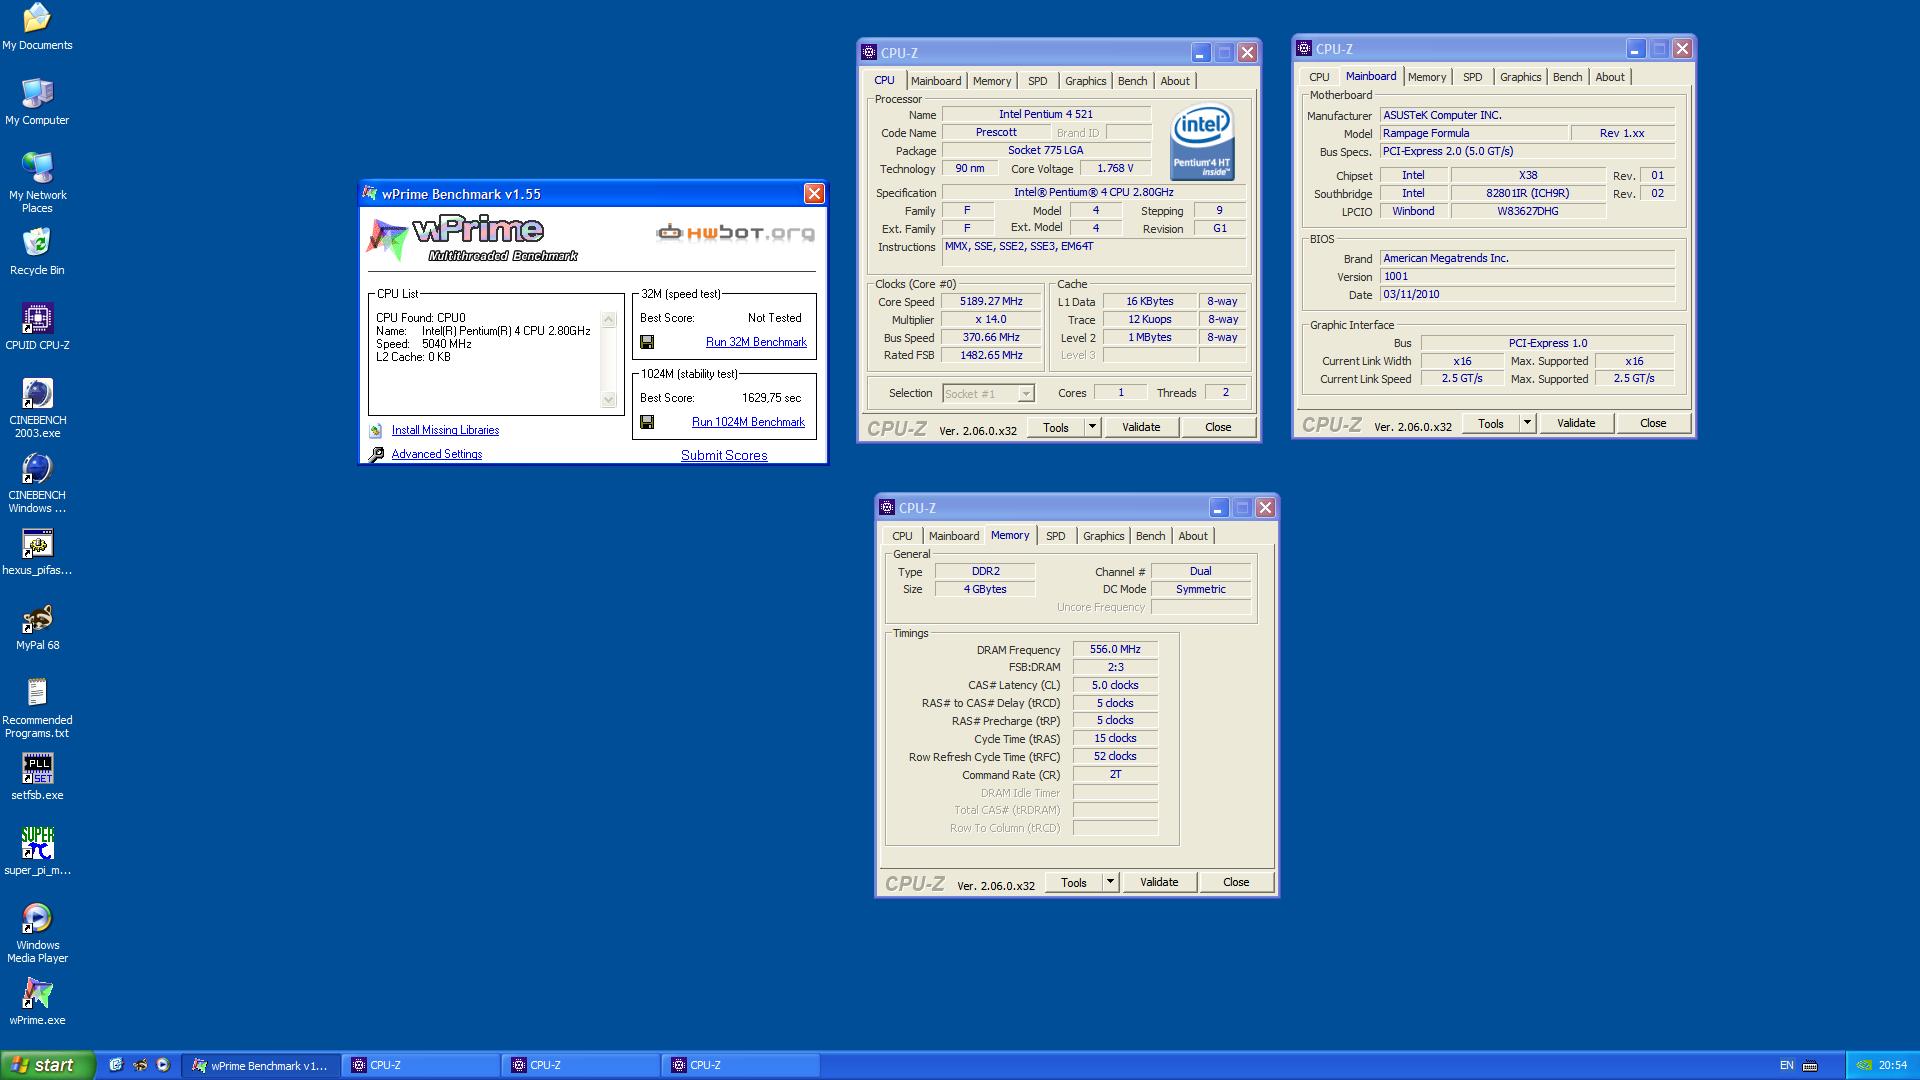Expand Tools dropdown arrow in CPU window
Screen dimensions: 1920x1080
(x=1092, y=428)
